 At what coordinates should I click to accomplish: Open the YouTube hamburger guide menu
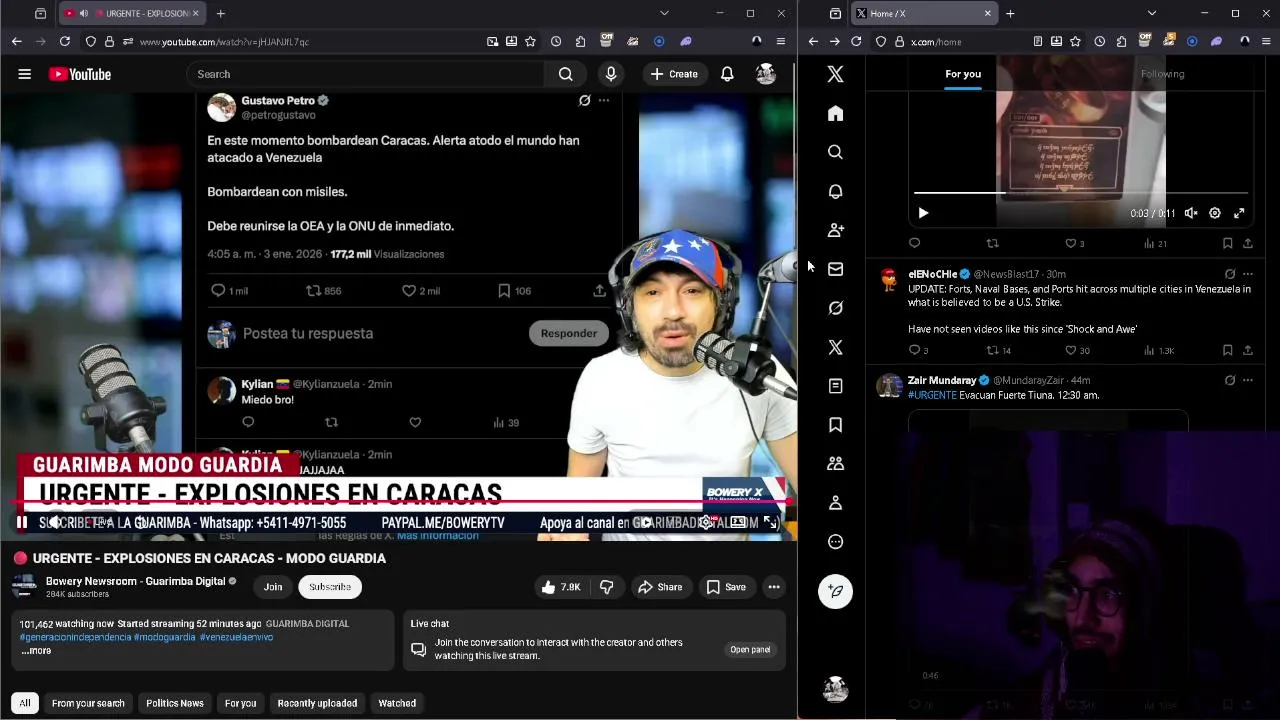click(x=25, y=74)
